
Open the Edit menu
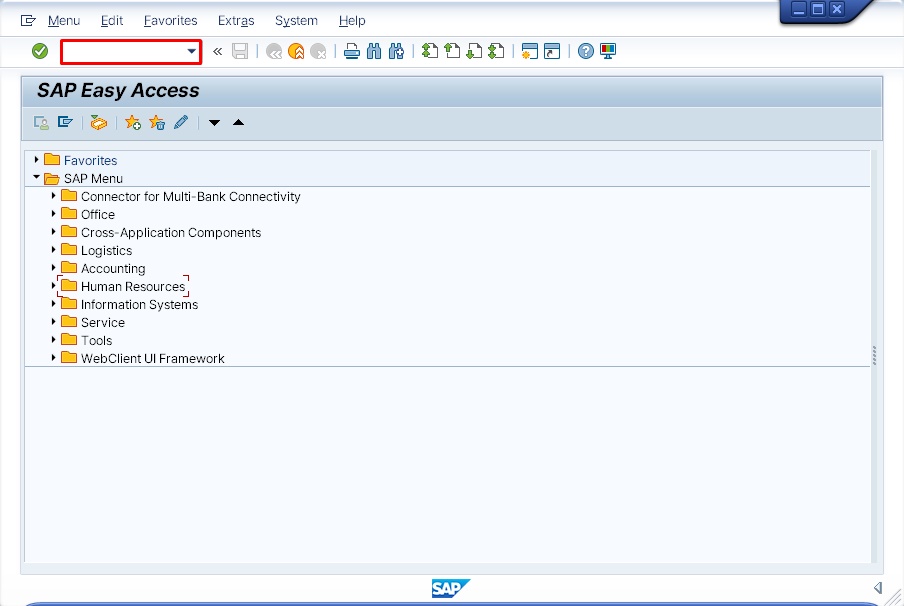coord(112,21)
